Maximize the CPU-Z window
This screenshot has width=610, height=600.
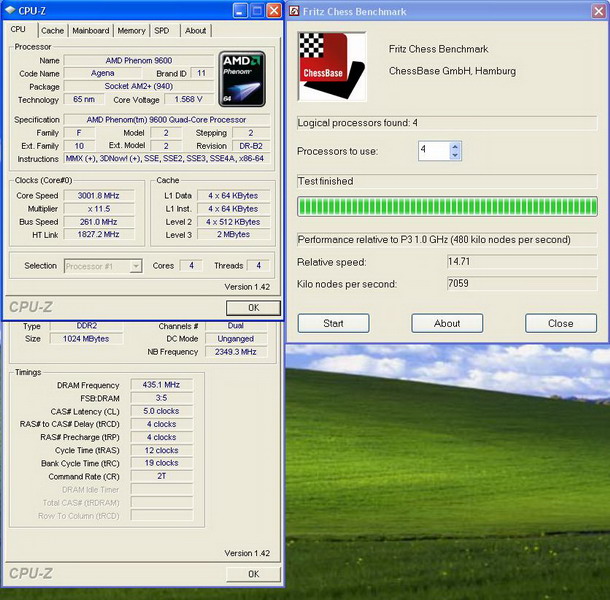(257, 11)
